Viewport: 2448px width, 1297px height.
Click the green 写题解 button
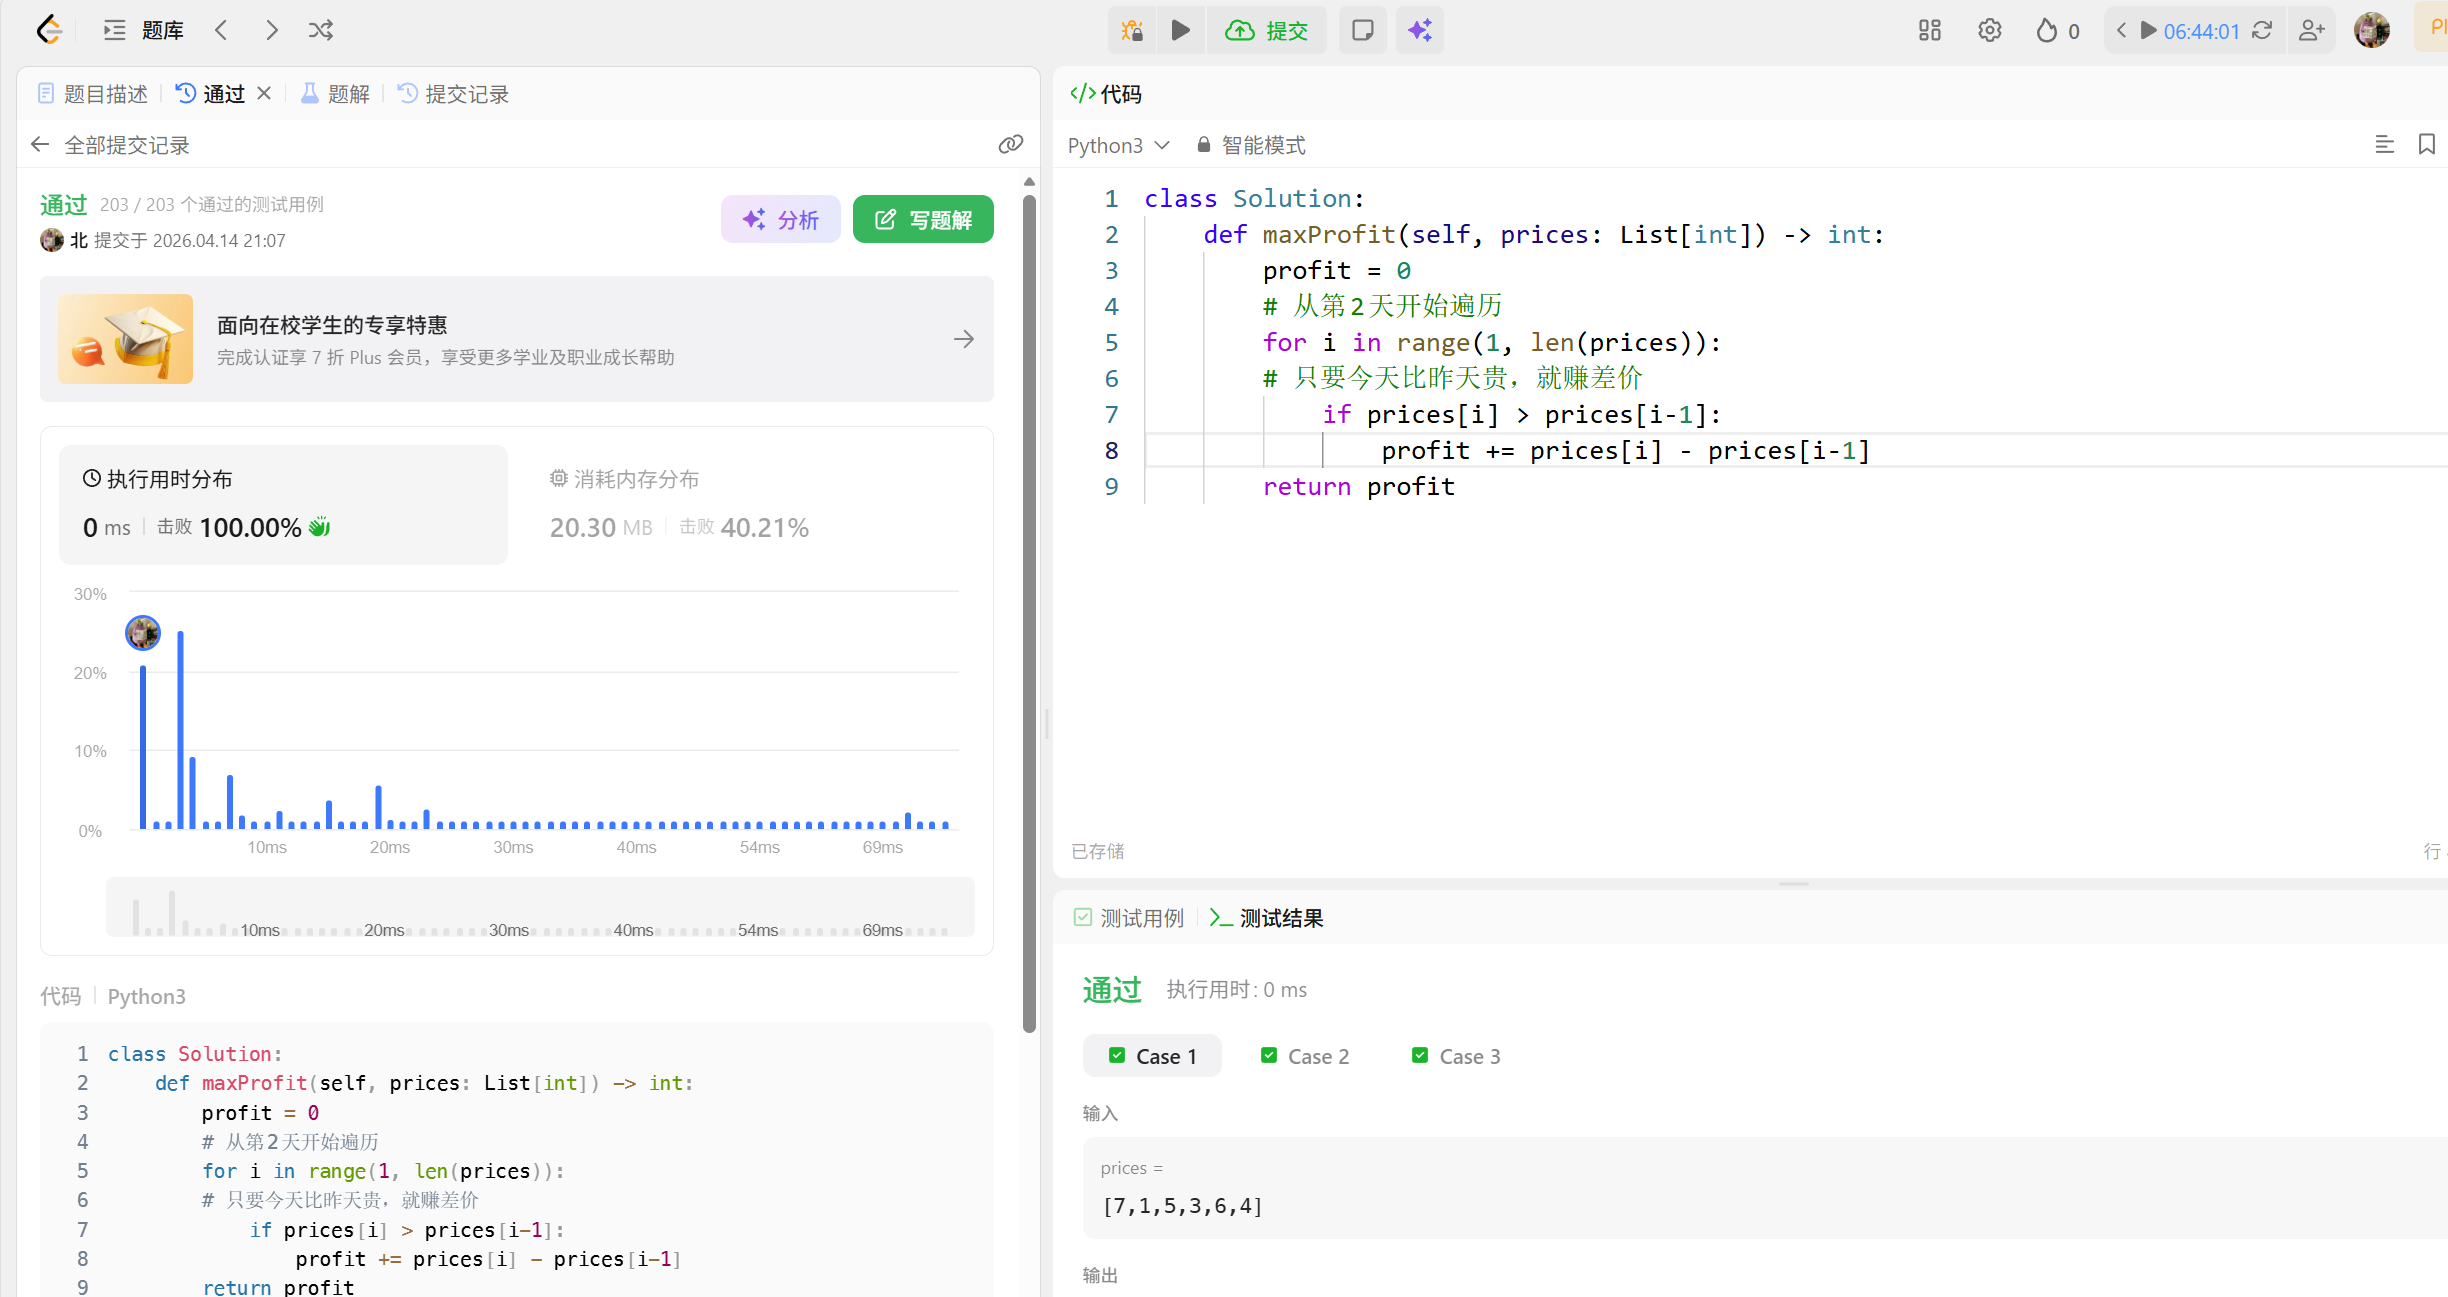923,219
